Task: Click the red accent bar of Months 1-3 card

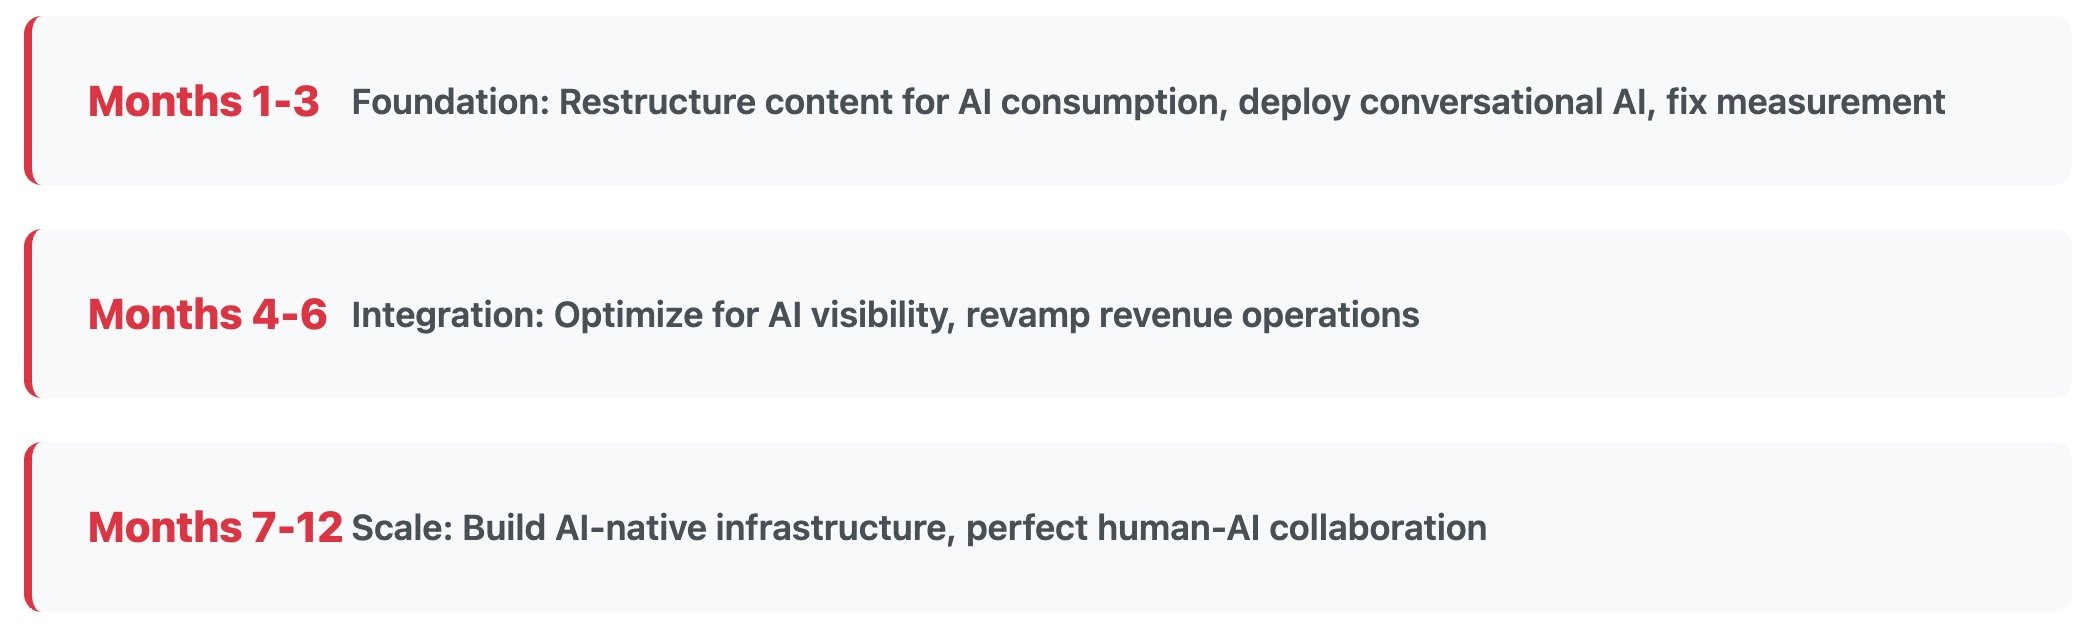Action: [x=29, y=100]
